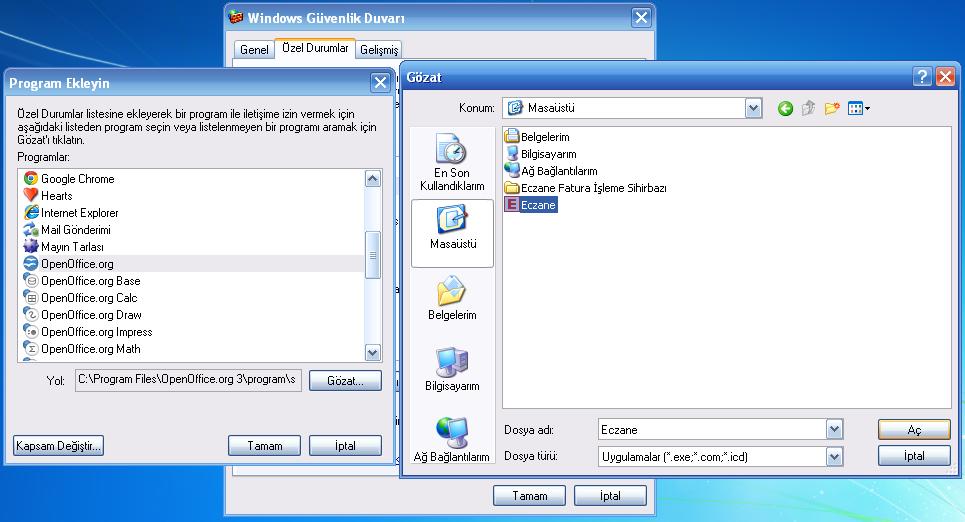
Task: Click the Yol path field
Action: pos(188,380)
